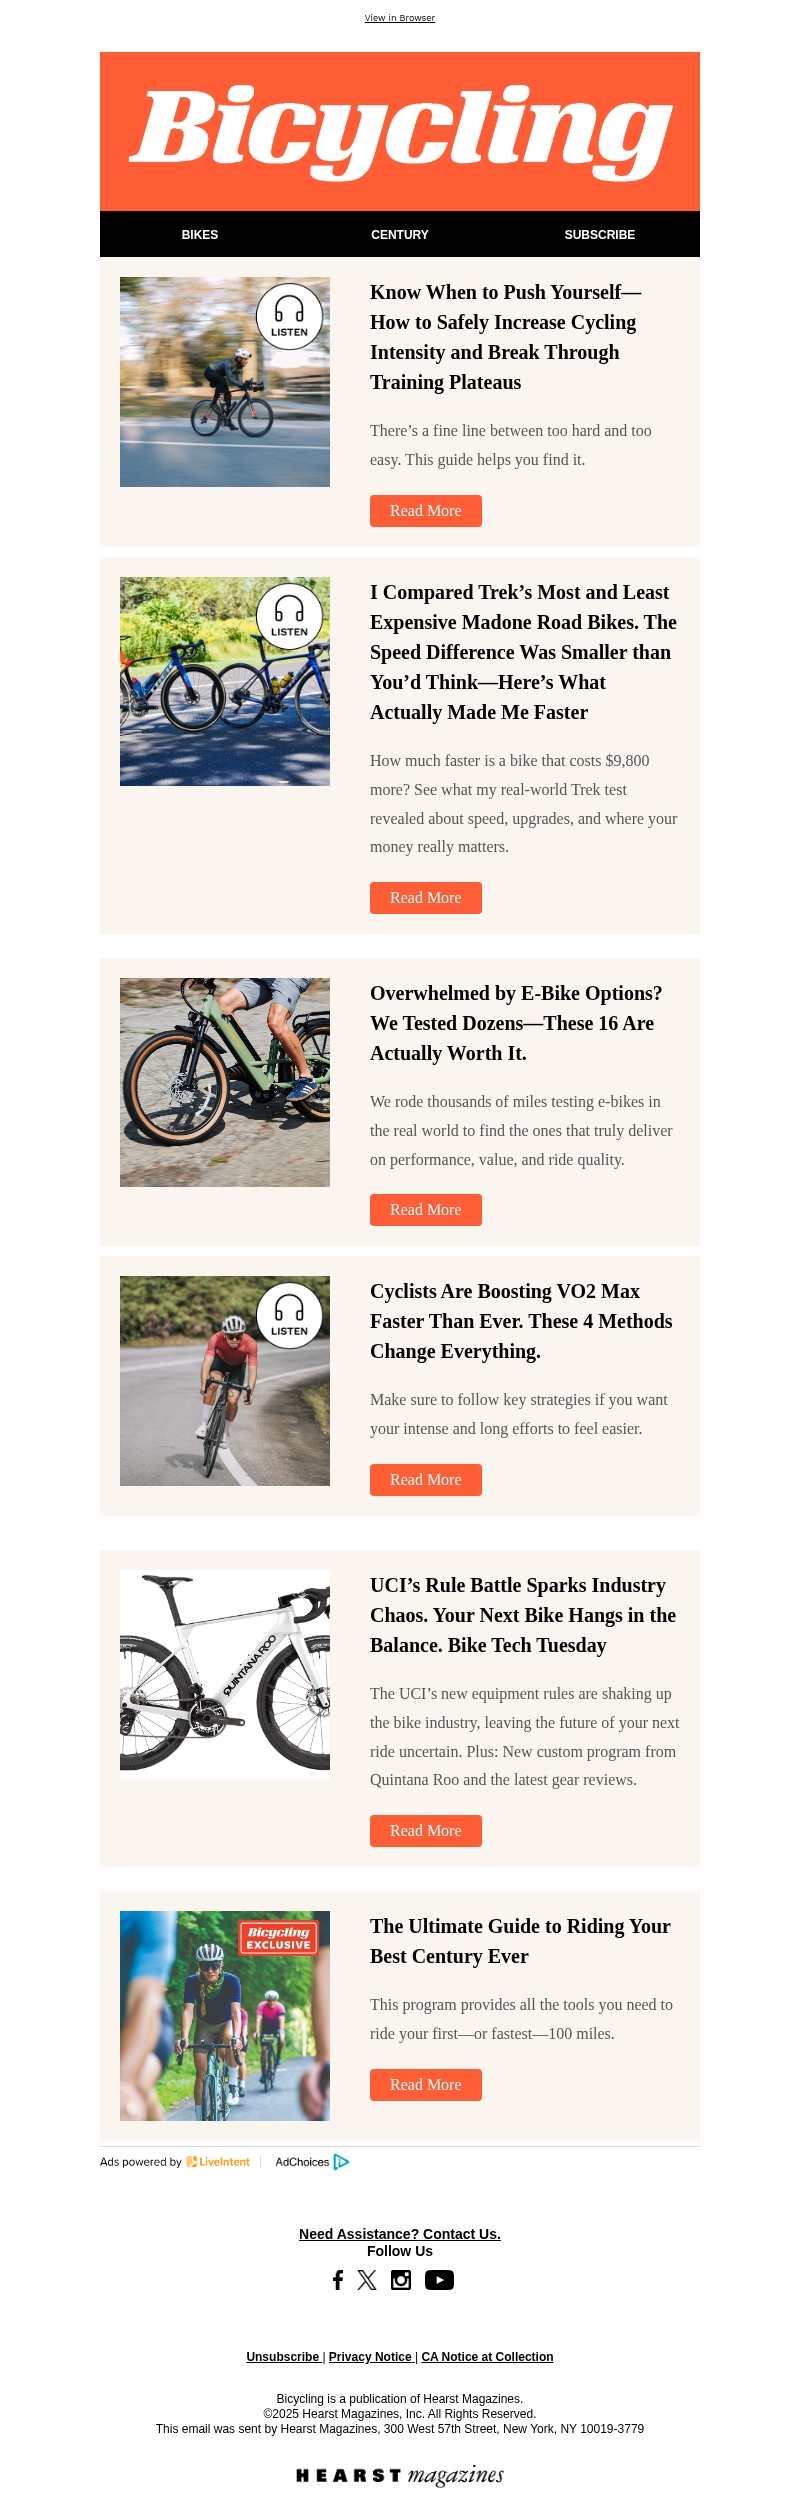The height and width of the screenshot is (2494, 800).
Task: Click the Listen icon on Trek Madone image
Action: point(289,616)
